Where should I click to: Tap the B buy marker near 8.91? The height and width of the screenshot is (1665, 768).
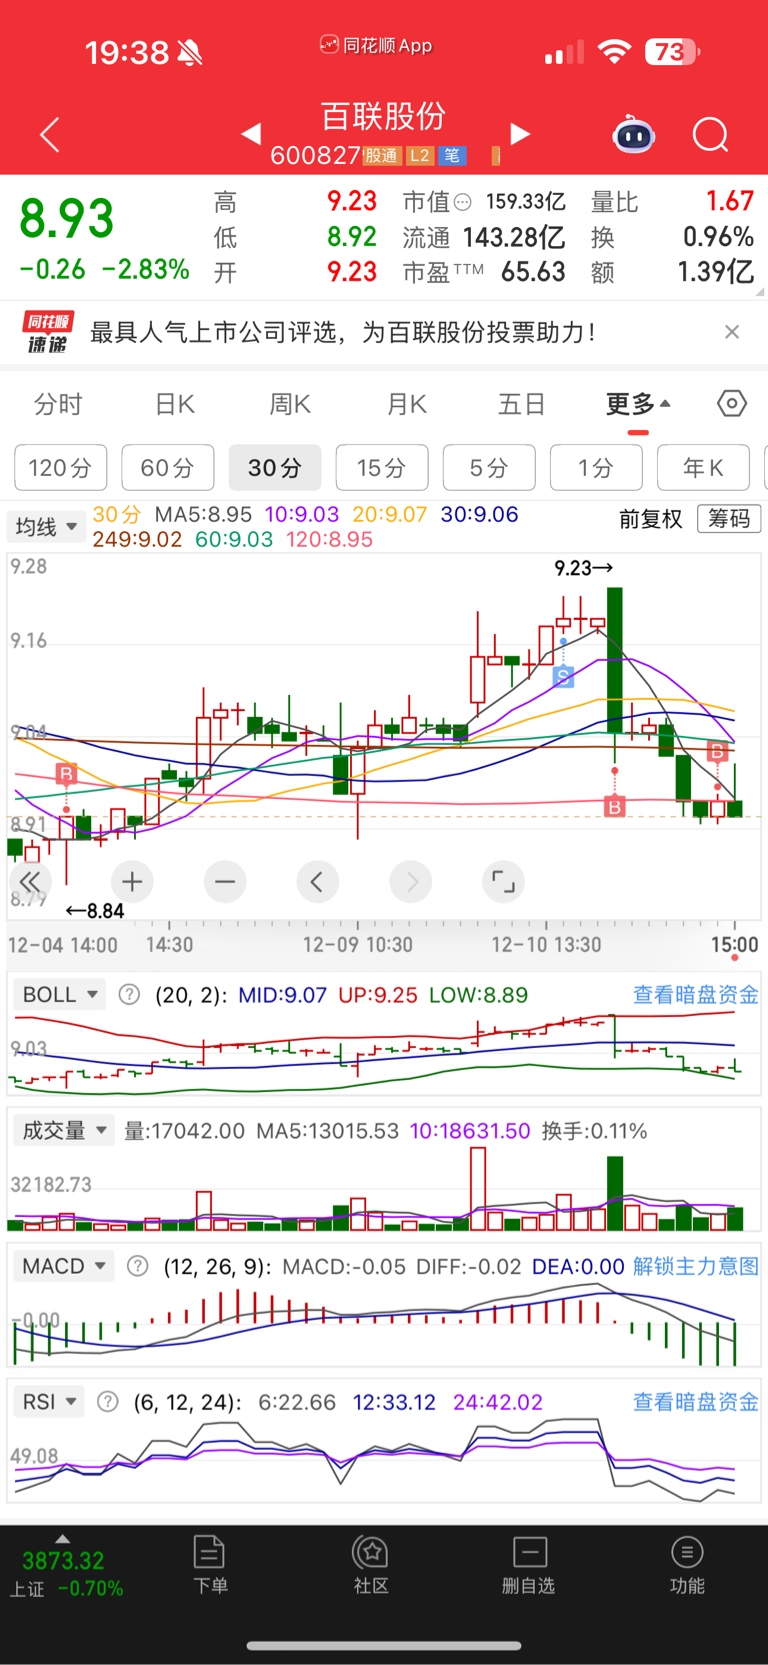(x=66, y=774)
